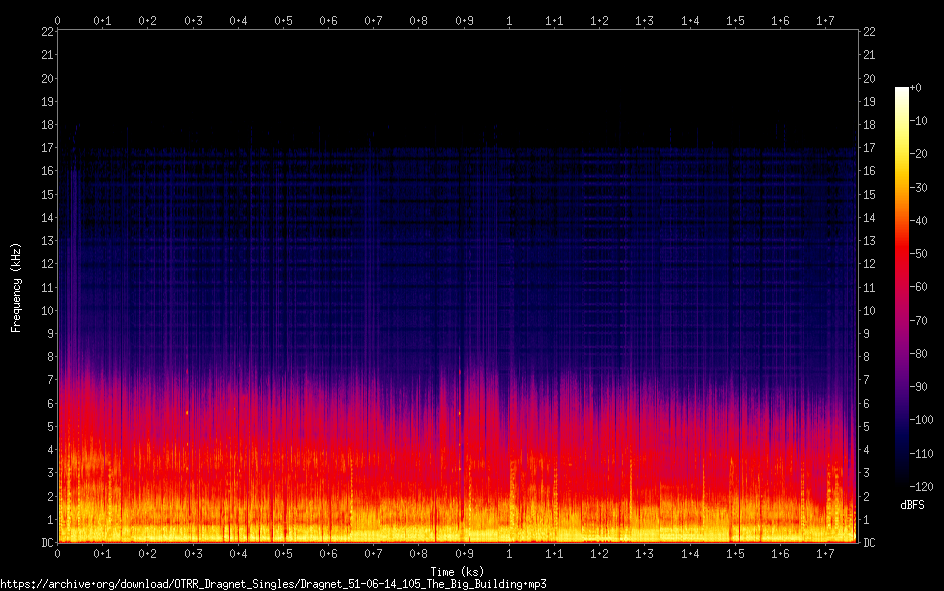The width and height of the screenshot is (944, 591).
Task: Click the 0.5 tick on the top time axis
Action: coord(284,20)
